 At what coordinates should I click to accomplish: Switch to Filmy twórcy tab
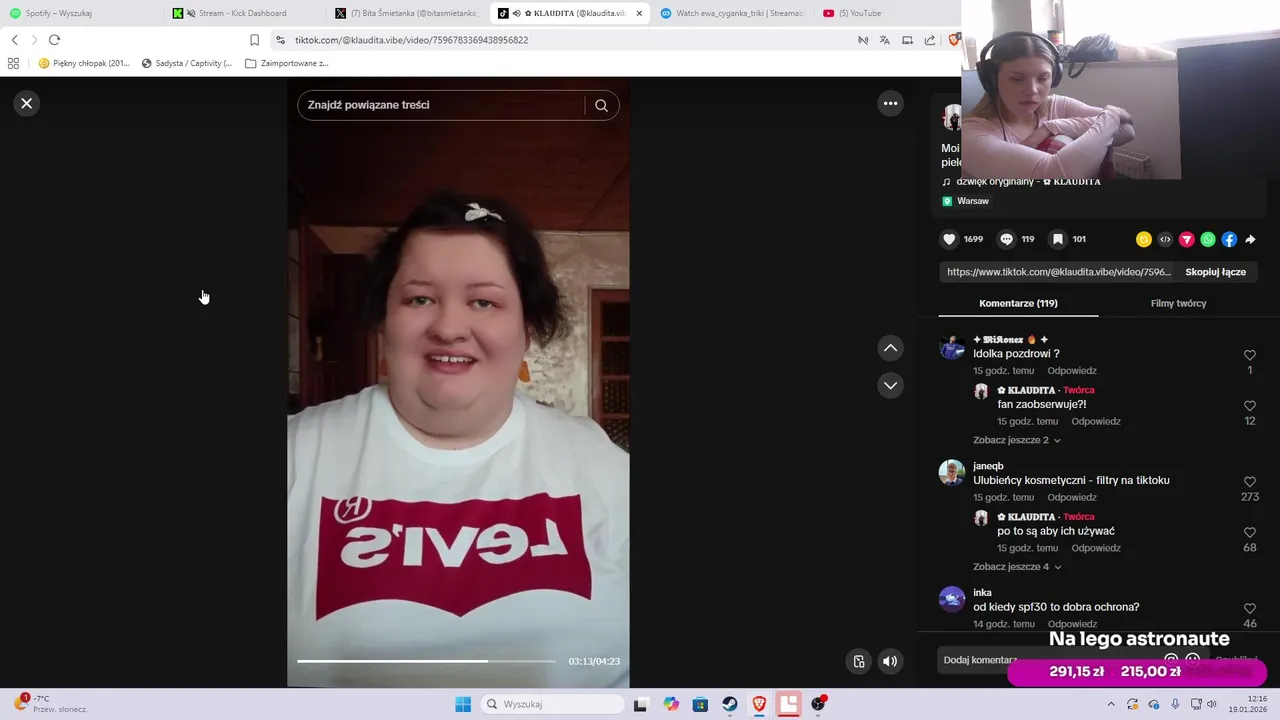coord(1178,303)
